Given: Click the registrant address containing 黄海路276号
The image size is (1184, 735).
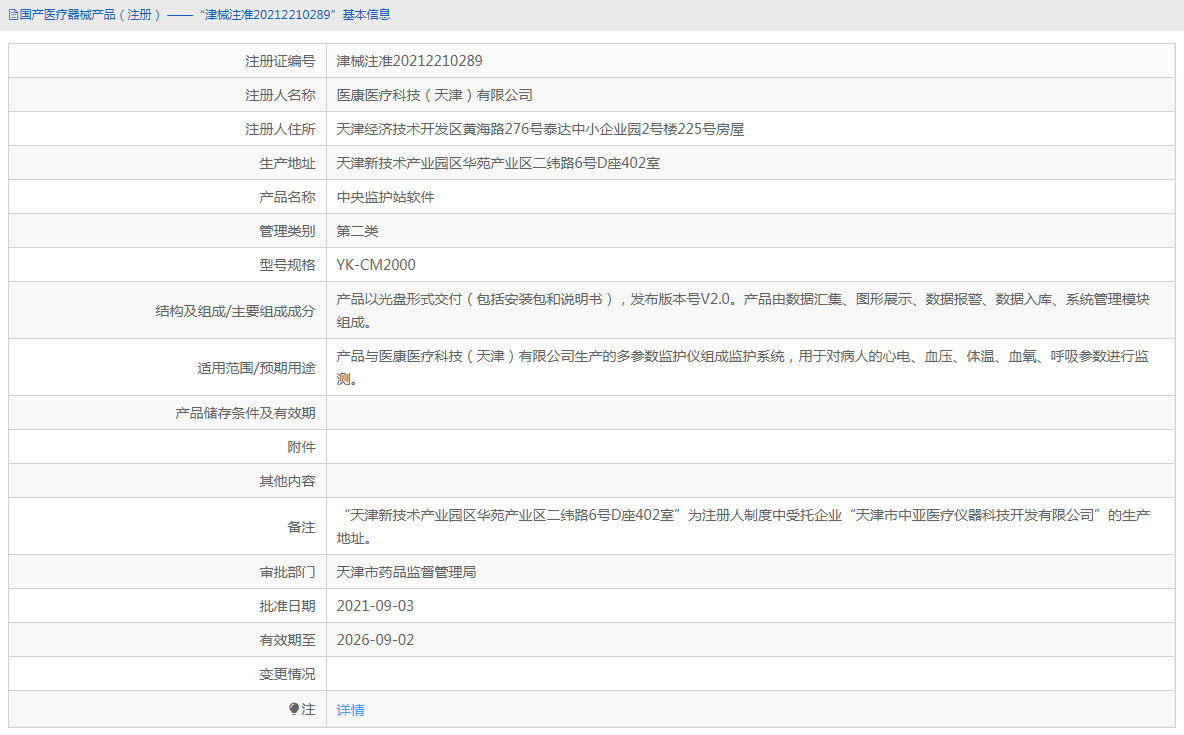Looking at the screenshot, I should (540, 129).
